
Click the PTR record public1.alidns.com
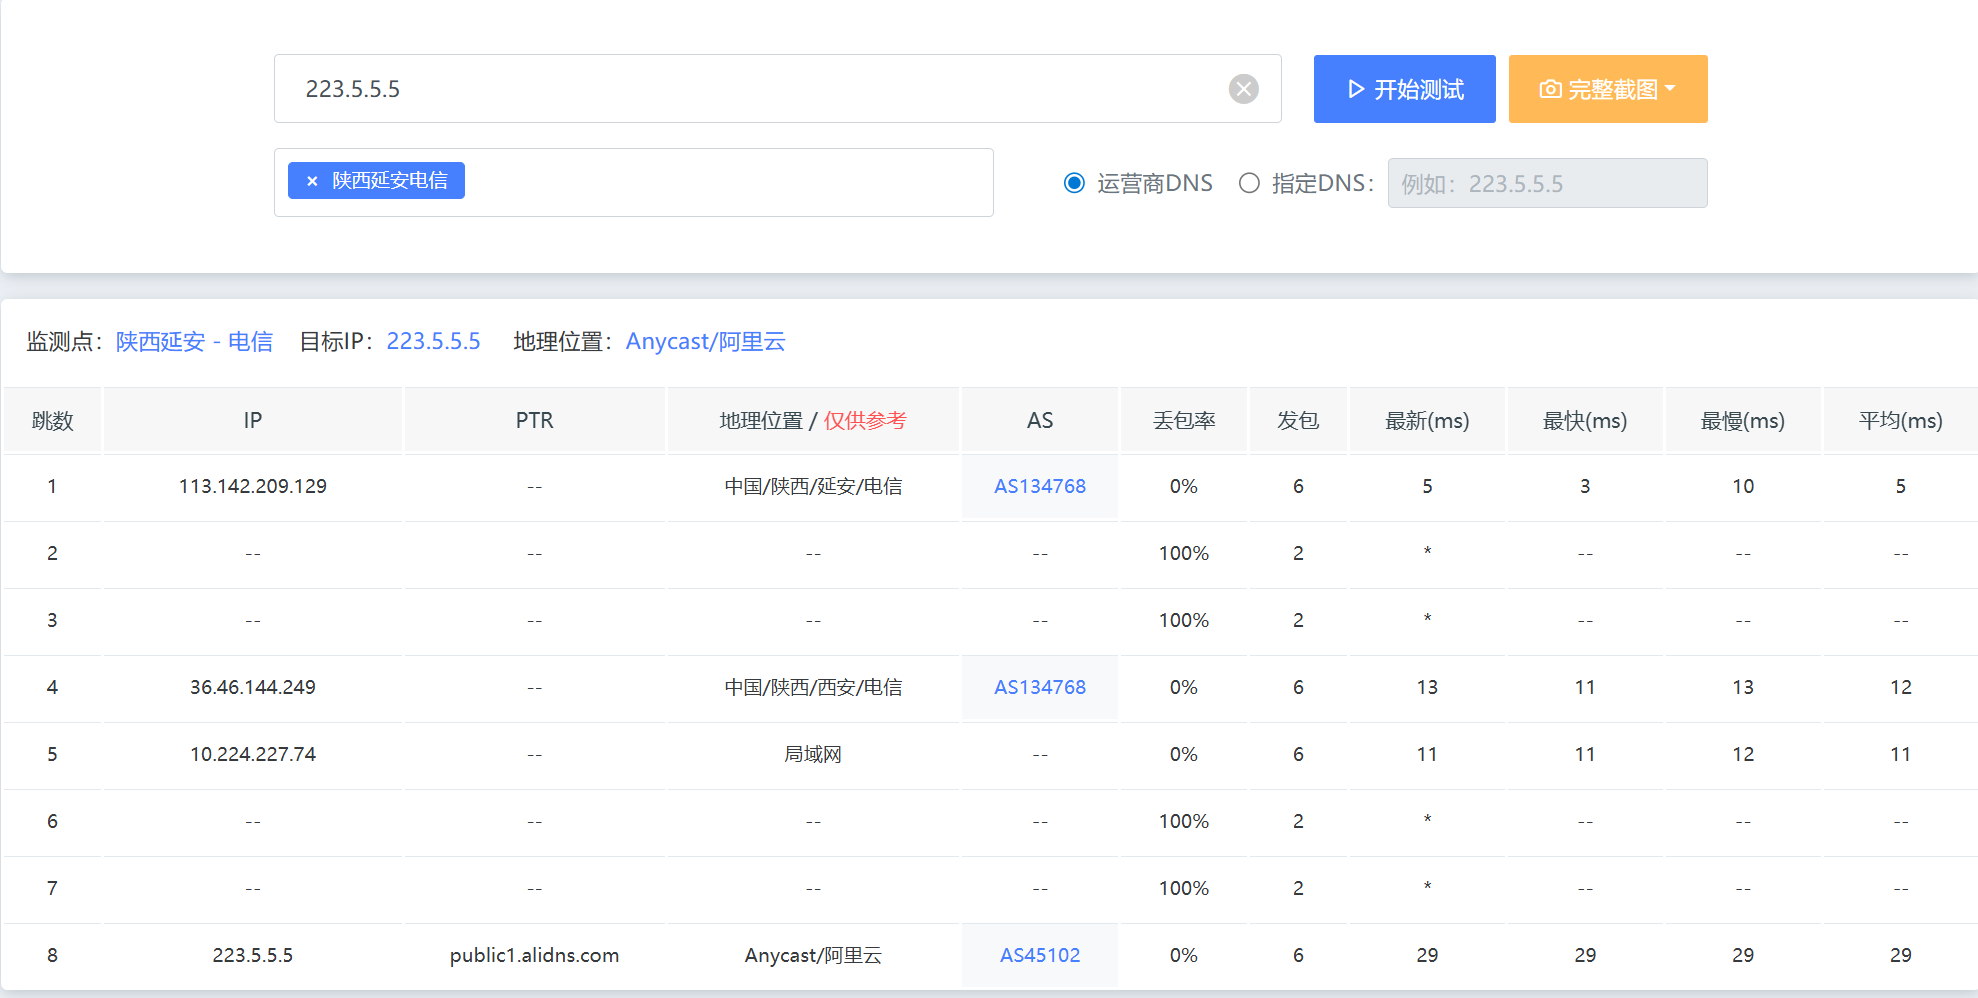pyautogui.click(x=535, y=955)
